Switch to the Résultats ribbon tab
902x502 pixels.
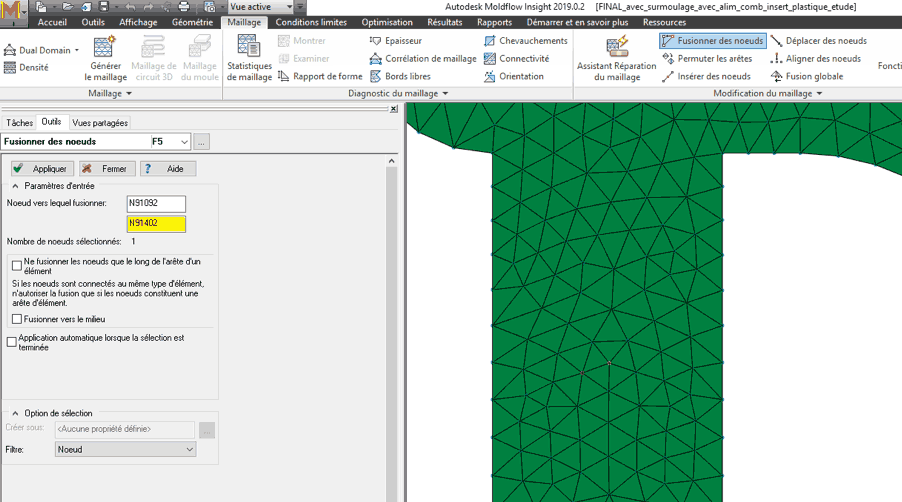(444, 22)
